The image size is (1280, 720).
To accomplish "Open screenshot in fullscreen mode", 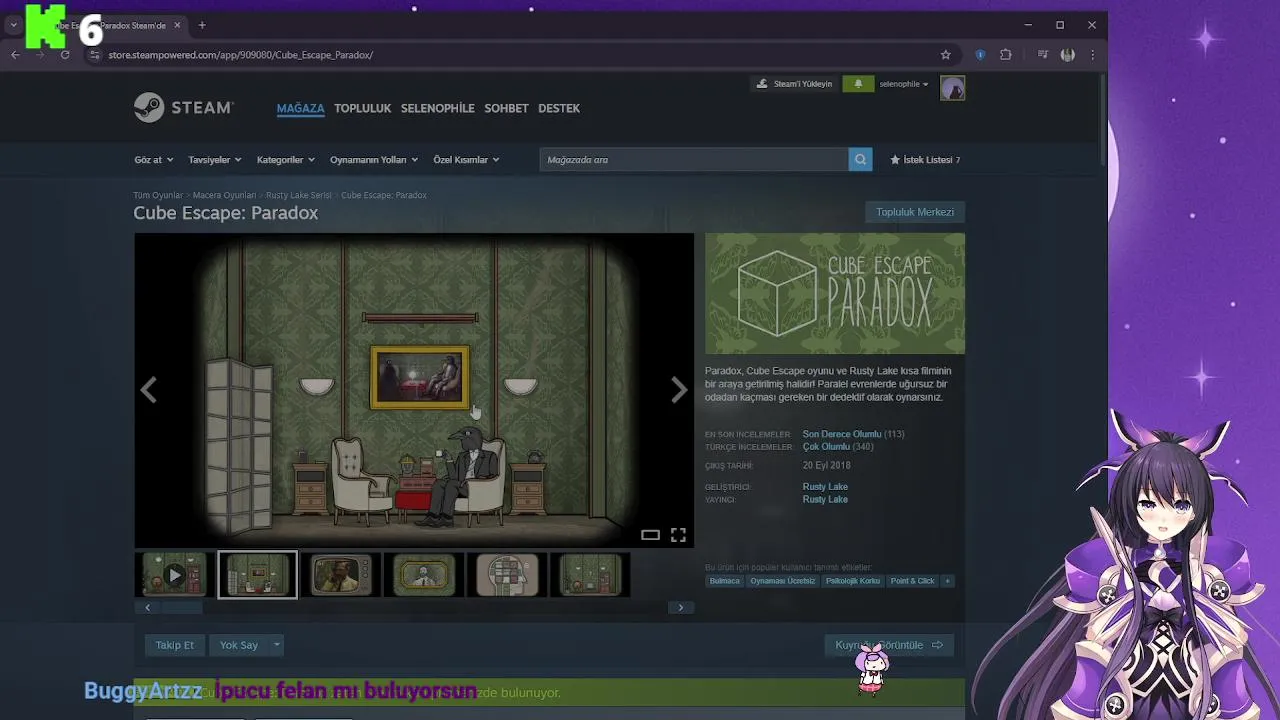I will [x=678, y=535].
